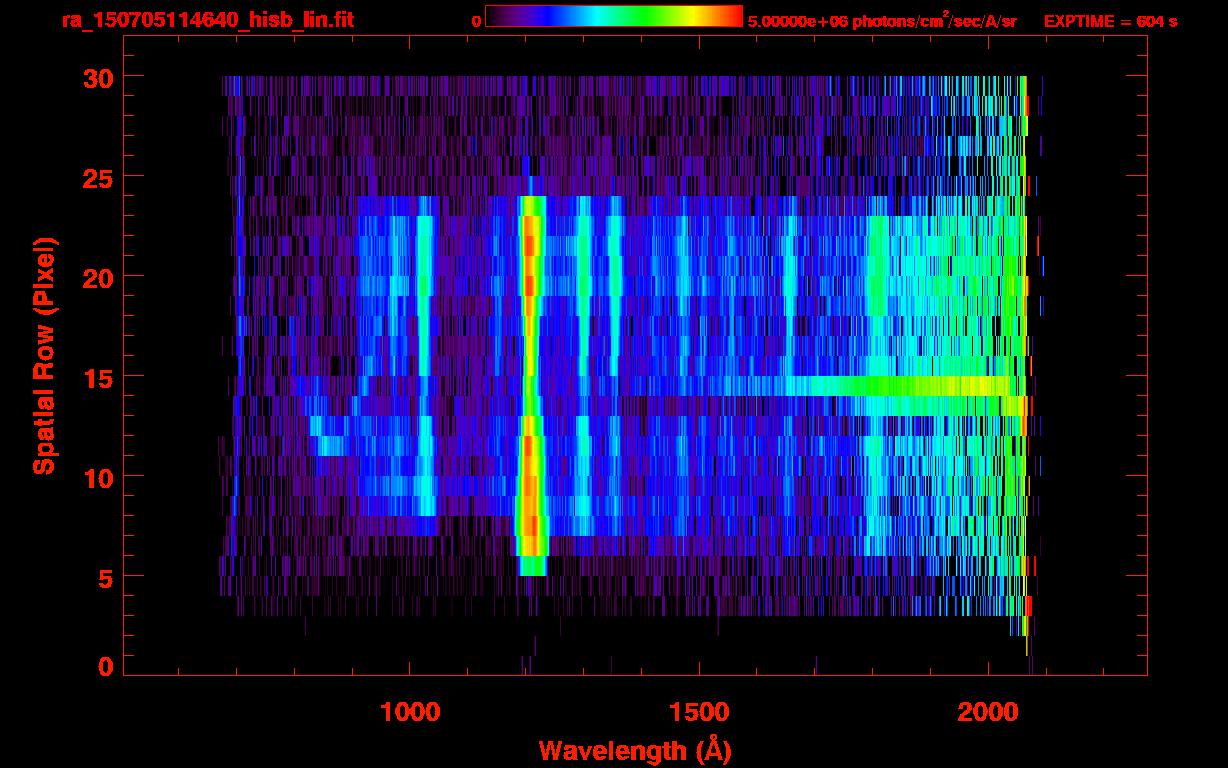Click the green horizontal streak at row 14
This screenshot has height=768, width=1228.
pos(900,386)
